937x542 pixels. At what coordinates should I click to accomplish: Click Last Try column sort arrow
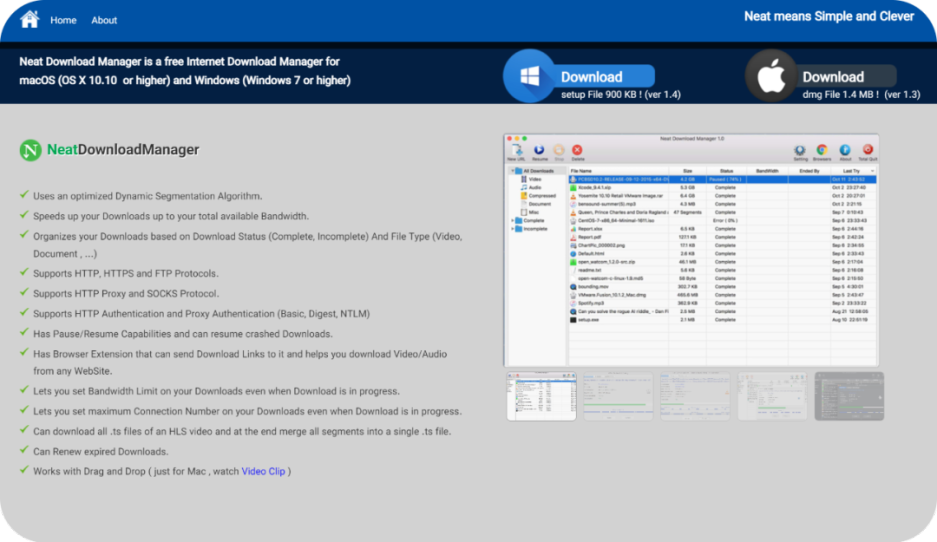click(872, 171)
